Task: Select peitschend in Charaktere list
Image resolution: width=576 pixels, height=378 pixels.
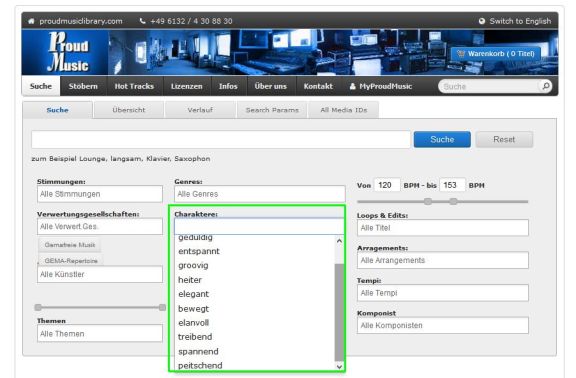Action: pos(255,366)
